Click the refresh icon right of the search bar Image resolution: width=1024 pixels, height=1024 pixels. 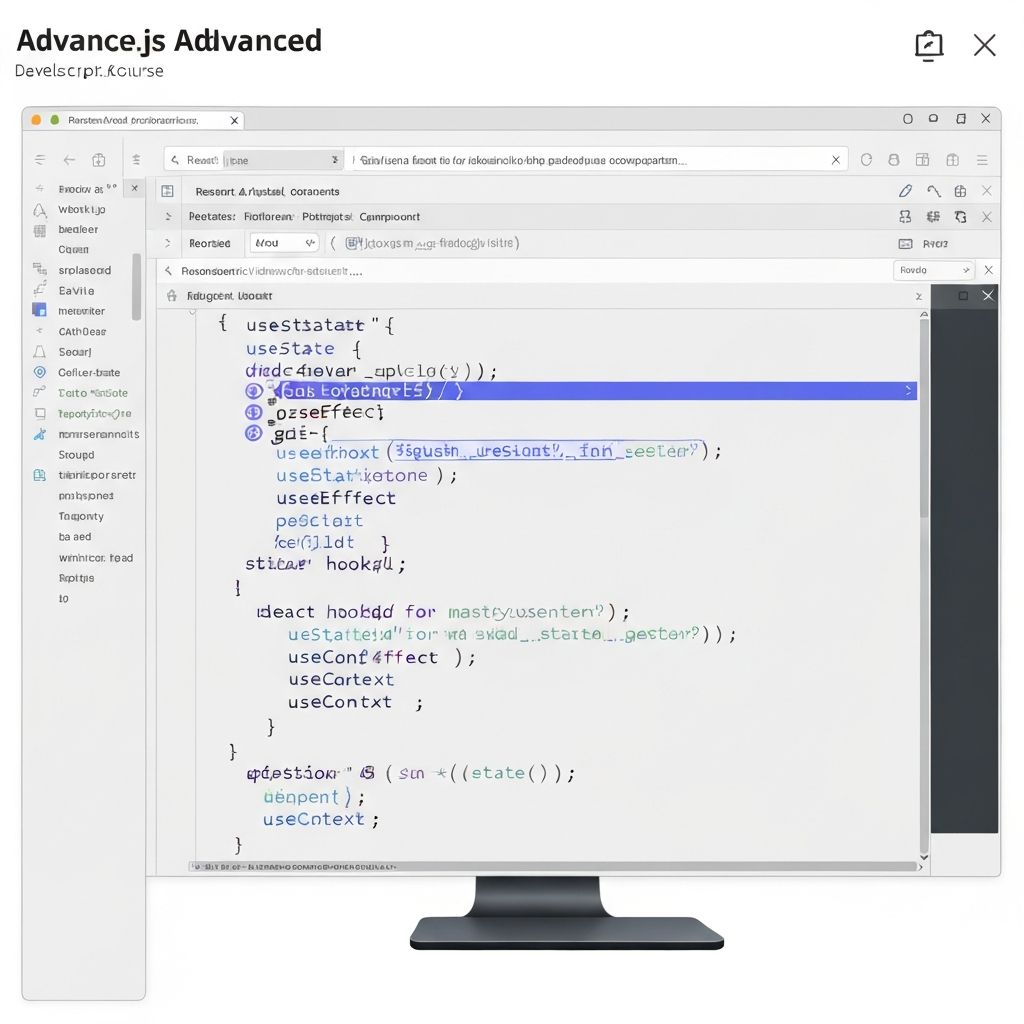coord(864,159)
